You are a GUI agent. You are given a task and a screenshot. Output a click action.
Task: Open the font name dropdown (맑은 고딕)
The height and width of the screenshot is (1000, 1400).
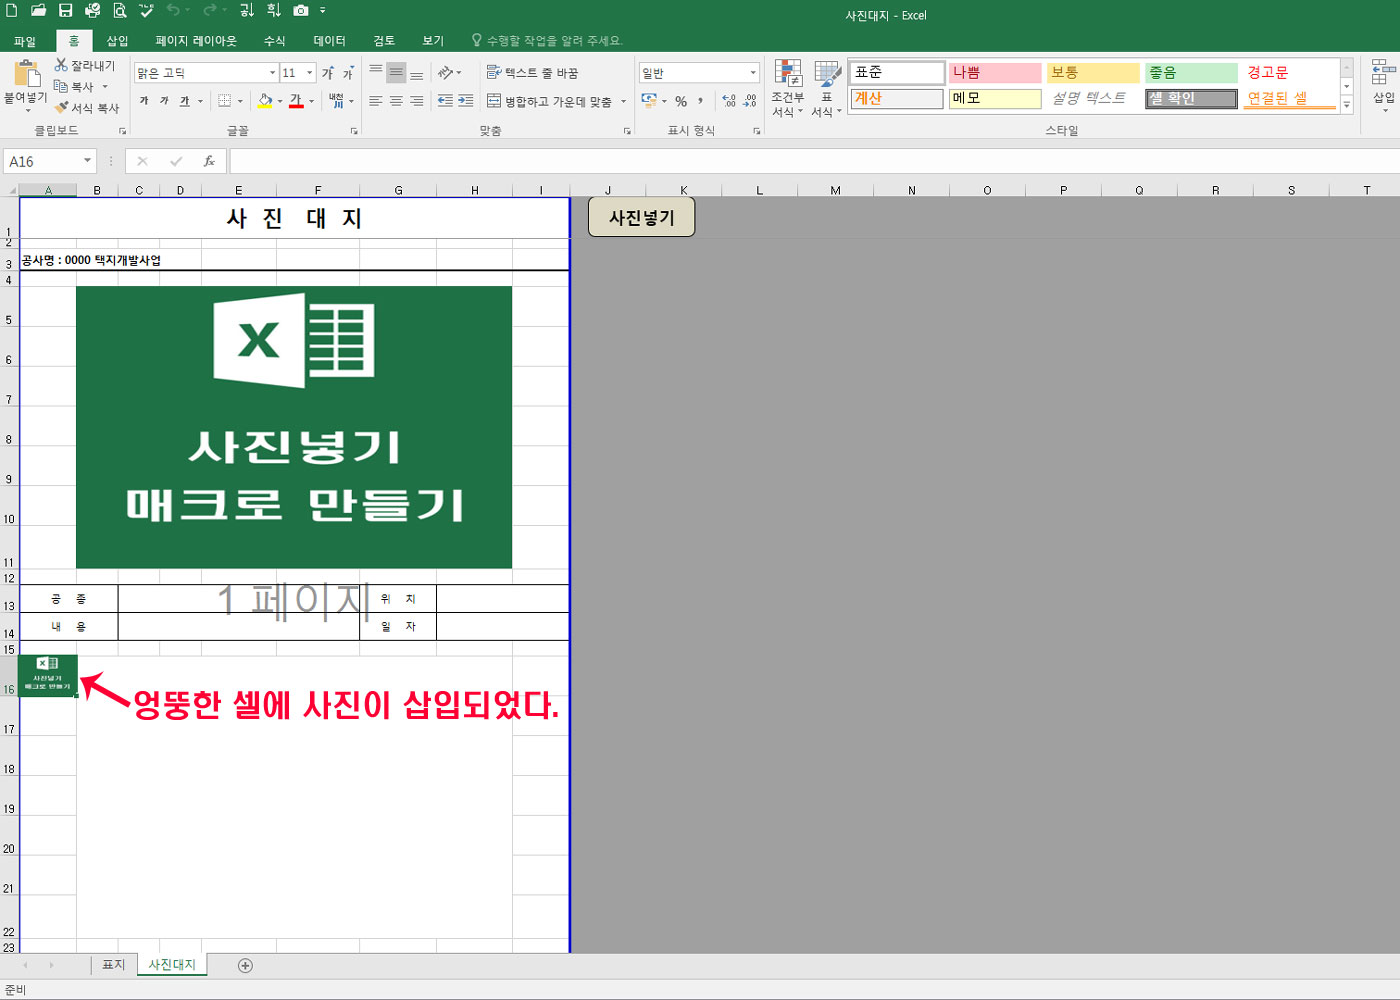tap(272, 73)
